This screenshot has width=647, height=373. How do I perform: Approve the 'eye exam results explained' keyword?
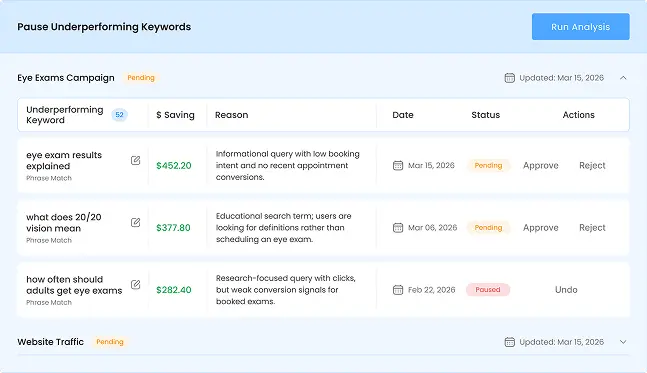541,165
